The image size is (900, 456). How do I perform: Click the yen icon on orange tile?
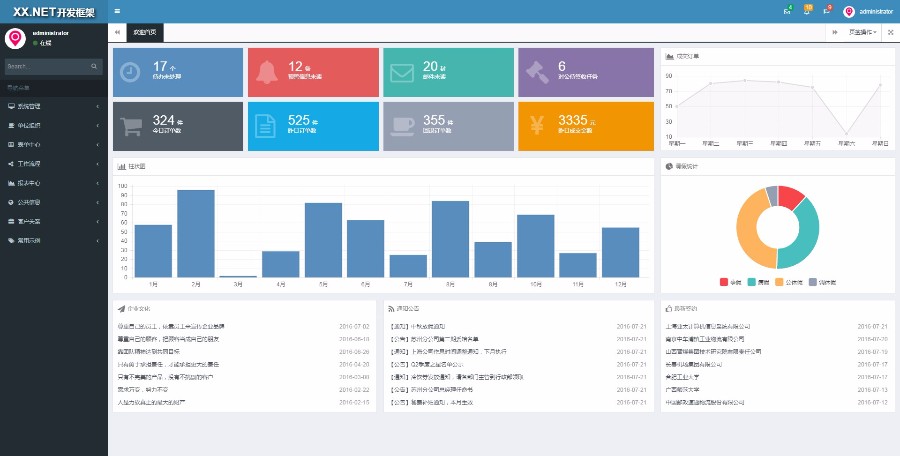click(536, 126)
